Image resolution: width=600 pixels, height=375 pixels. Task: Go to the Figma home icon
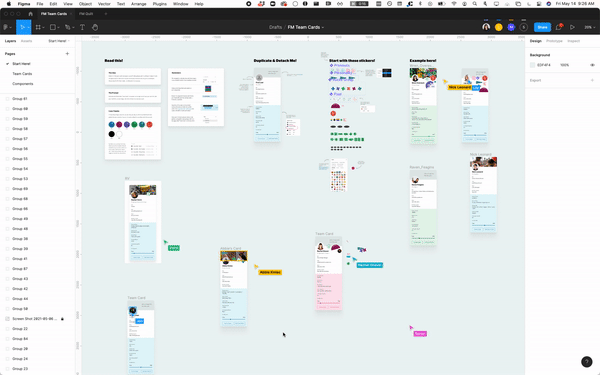tap(31, 14)
